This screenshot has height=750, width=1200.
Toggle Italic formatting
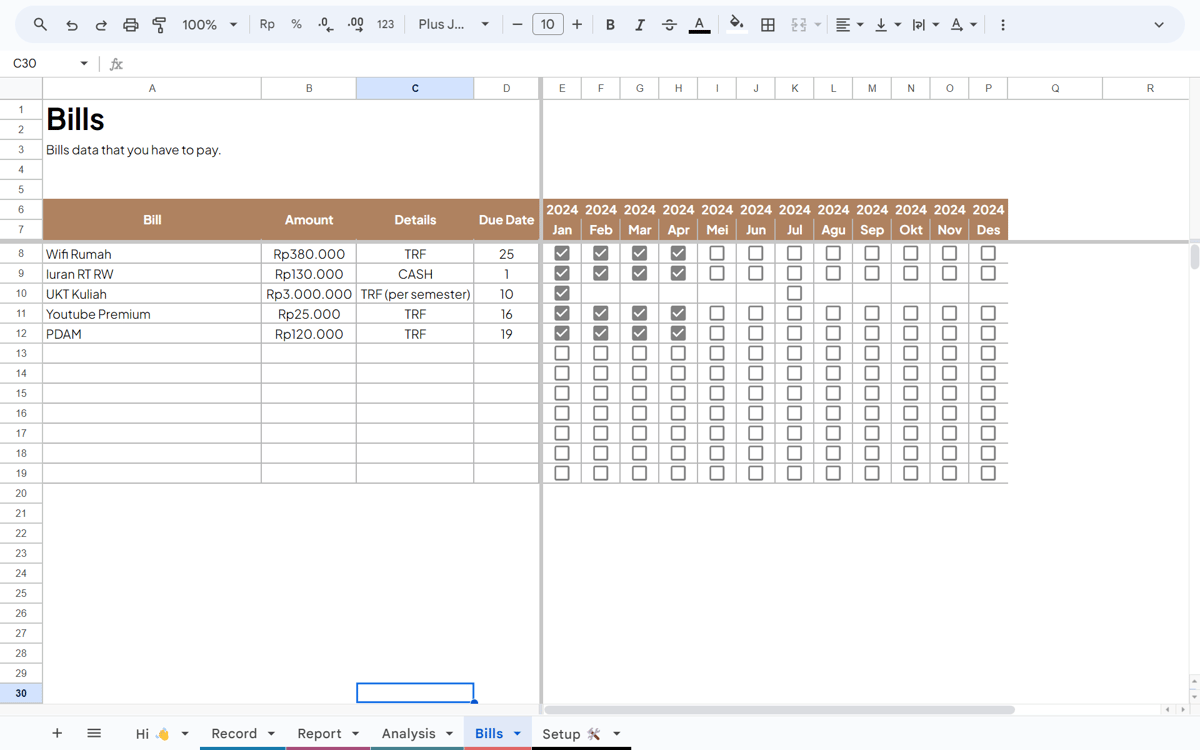click(640, 24)
